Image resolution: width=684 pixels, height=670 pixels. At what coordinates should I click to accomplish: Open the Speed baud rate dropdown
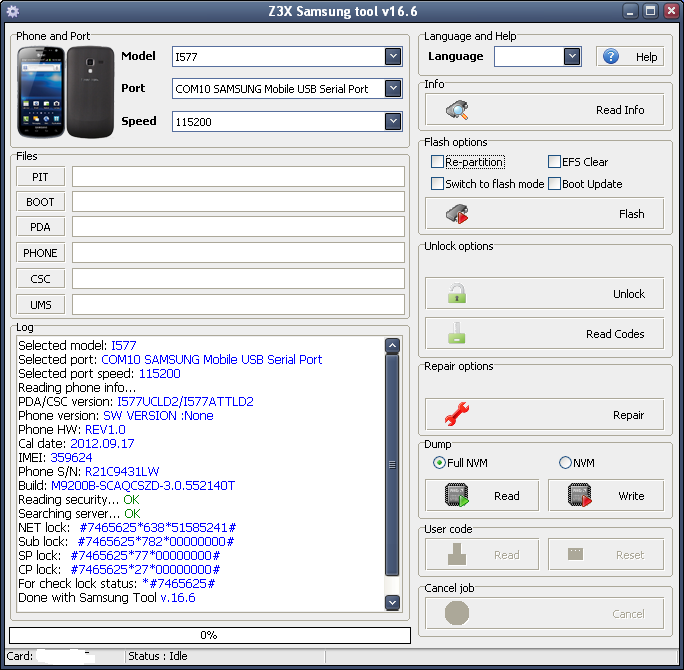coord(393,121)
